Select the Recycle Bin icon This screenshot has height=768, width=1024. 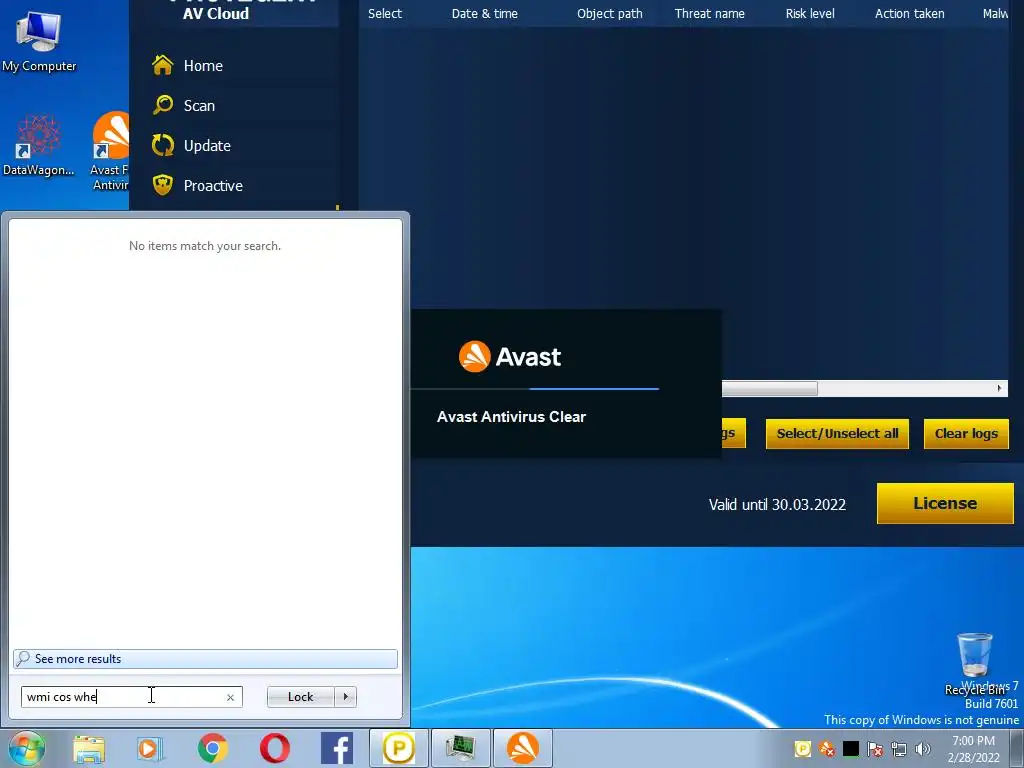(975, 664)
